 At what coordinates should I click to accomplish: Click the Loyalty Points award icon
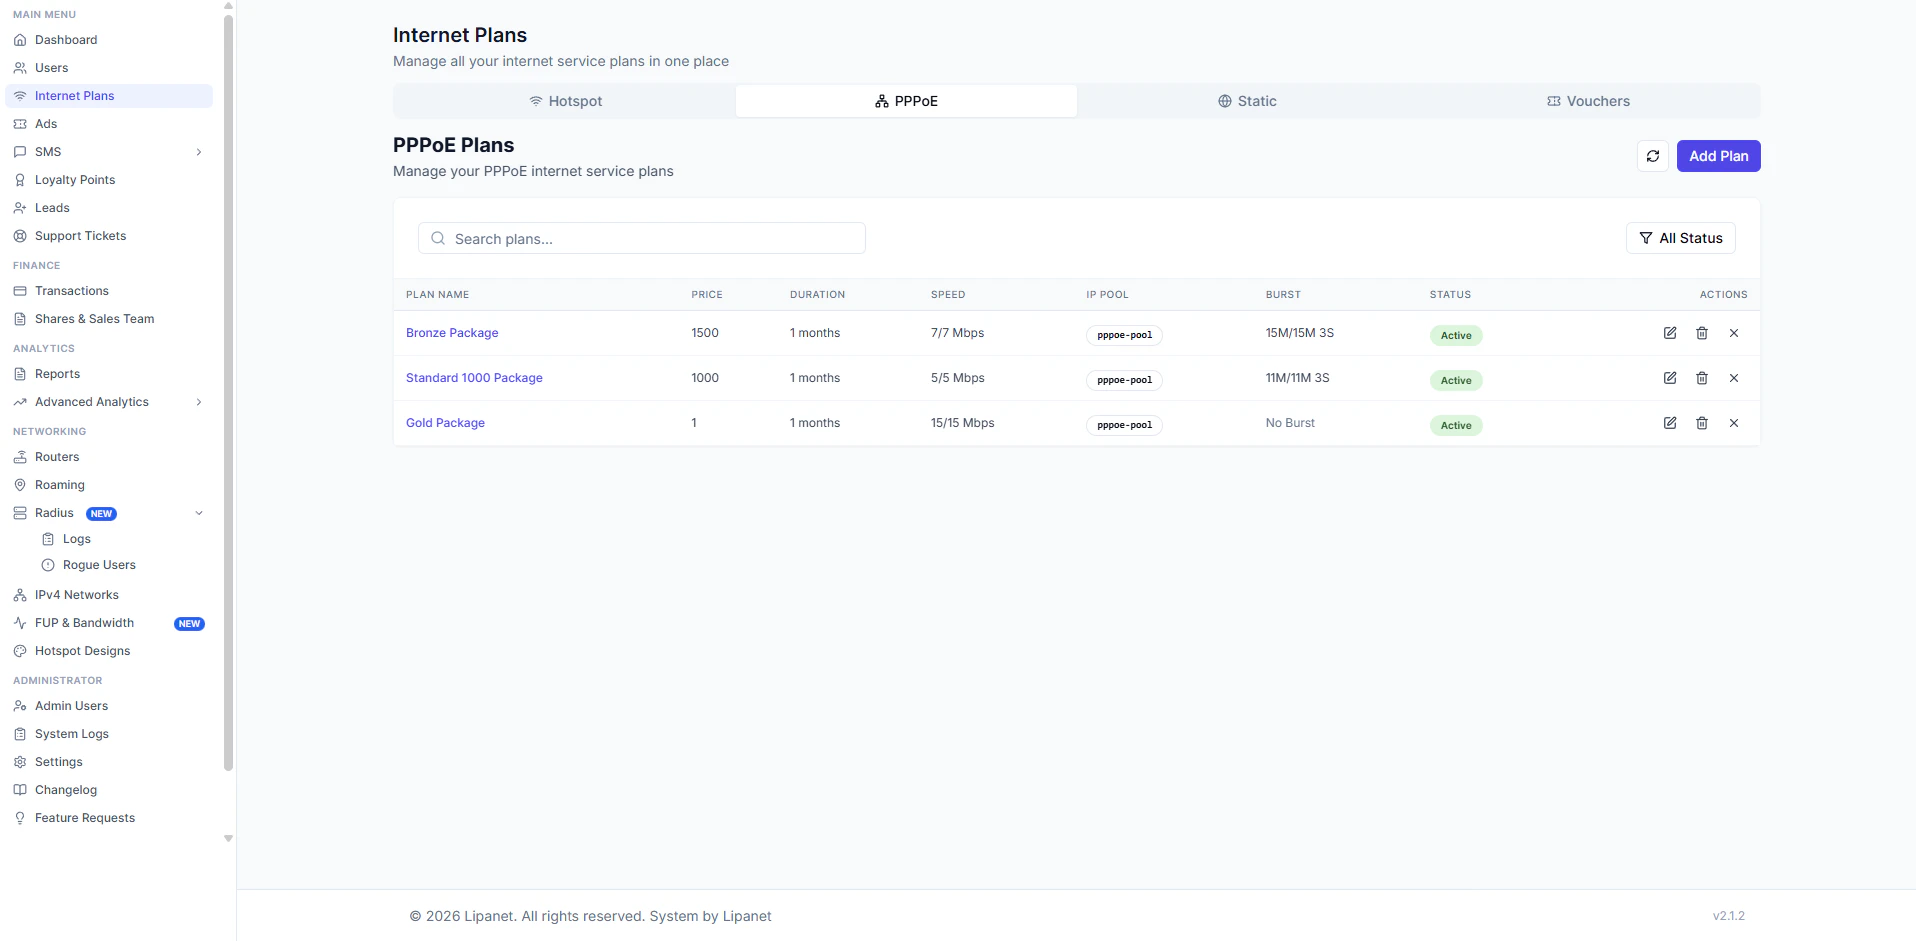[20, 180]
